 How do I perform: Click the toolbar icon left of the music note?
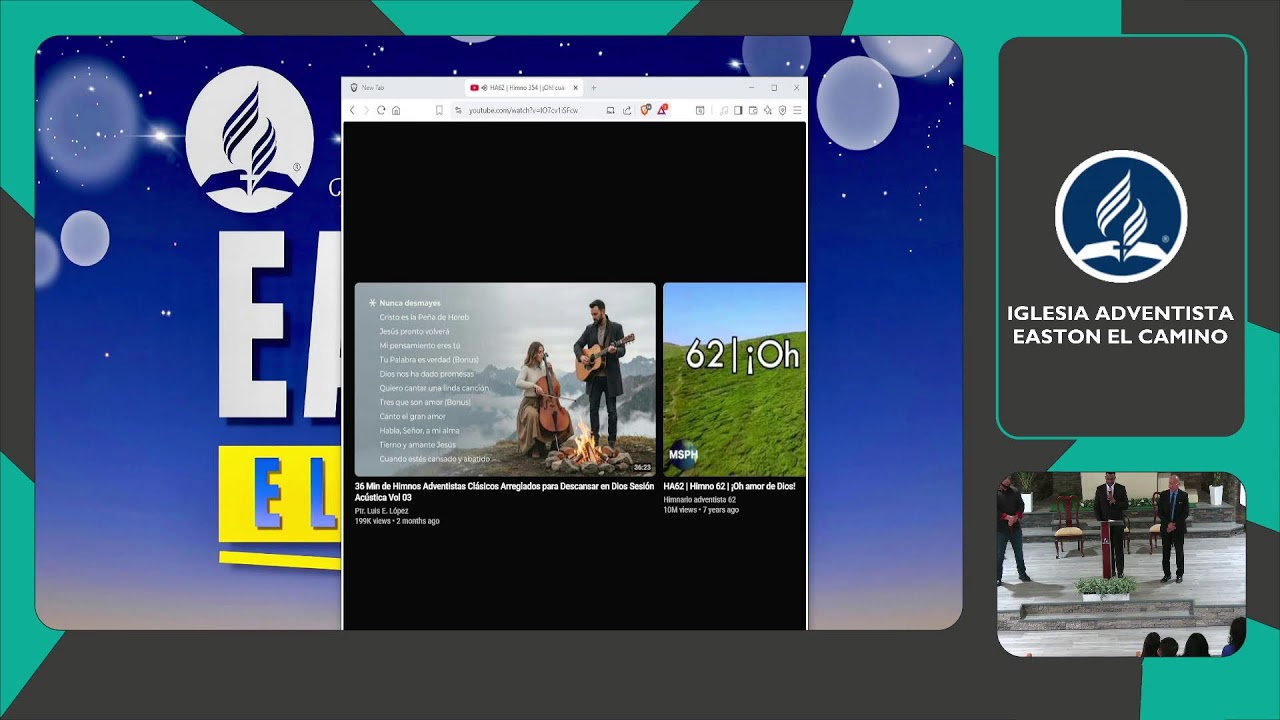(700, 110)
